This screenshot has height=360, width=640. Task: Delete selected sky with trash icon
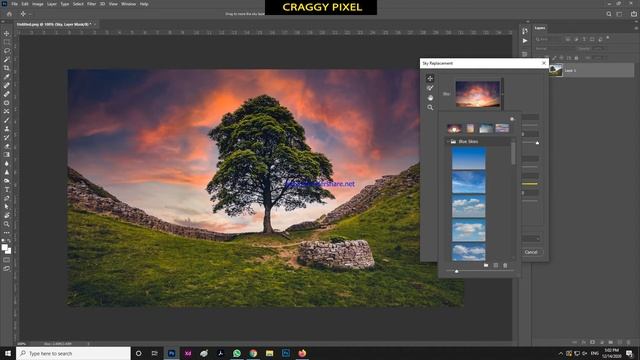click(x=505, y=265)
